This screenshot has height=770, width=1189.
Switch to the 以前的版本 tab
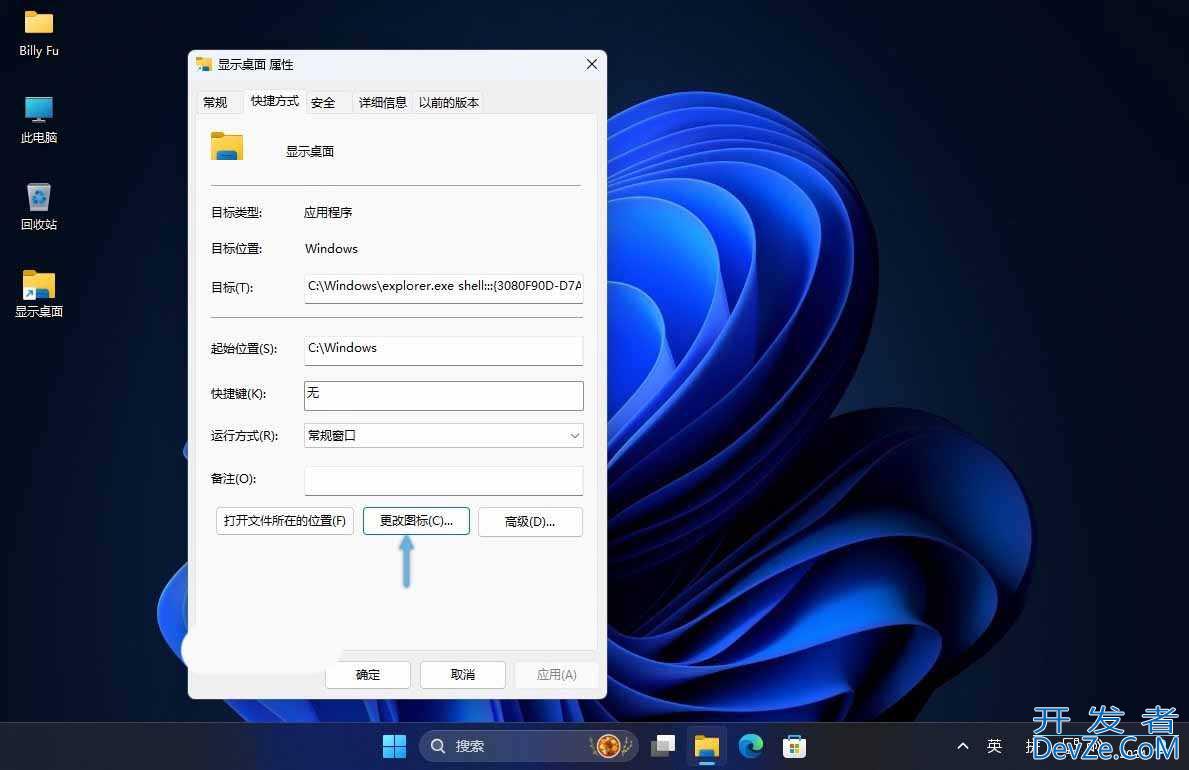449,102
